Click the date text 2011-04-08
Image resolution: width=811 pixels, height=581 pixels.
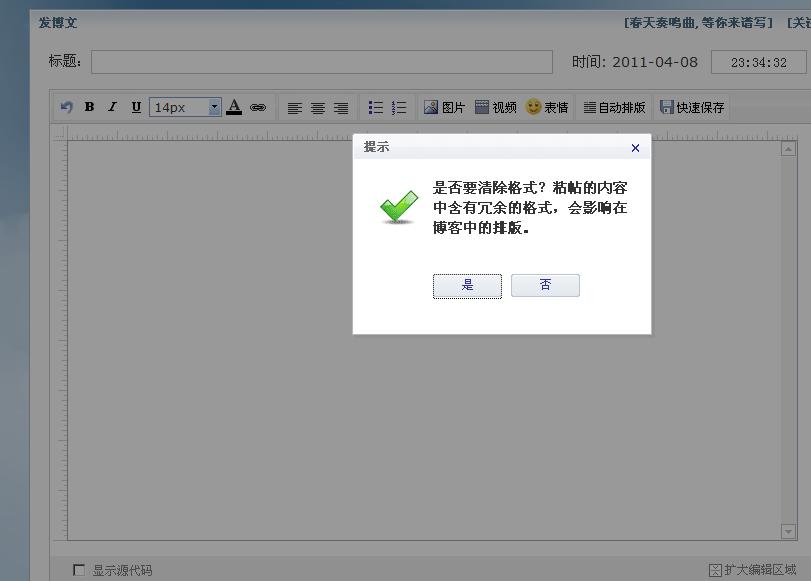pyautogui.click(x=655, y=62)
